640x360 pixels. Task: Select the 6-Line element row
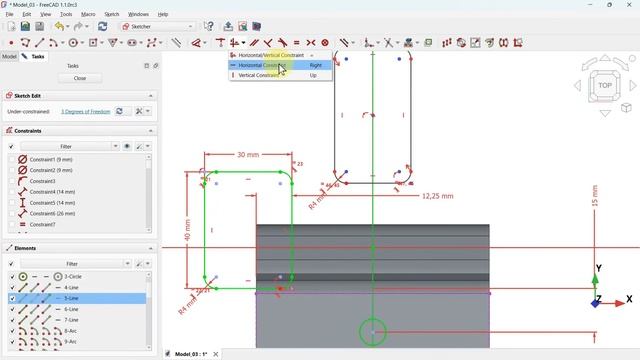point(77,309)
